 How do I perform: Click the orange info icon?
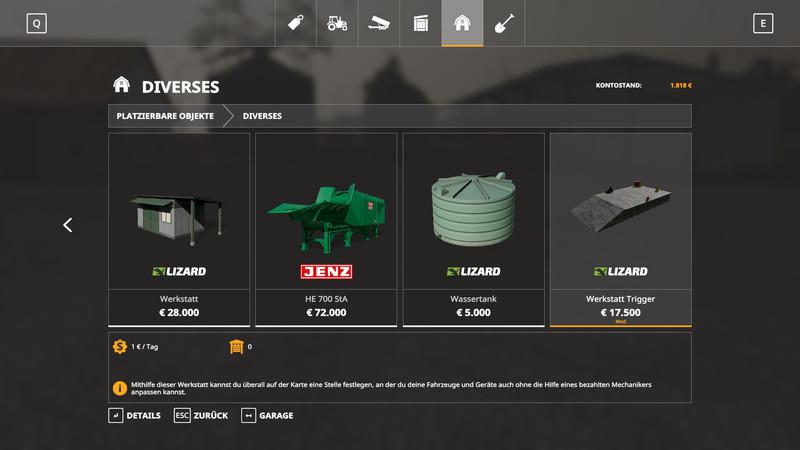[120, 388]
